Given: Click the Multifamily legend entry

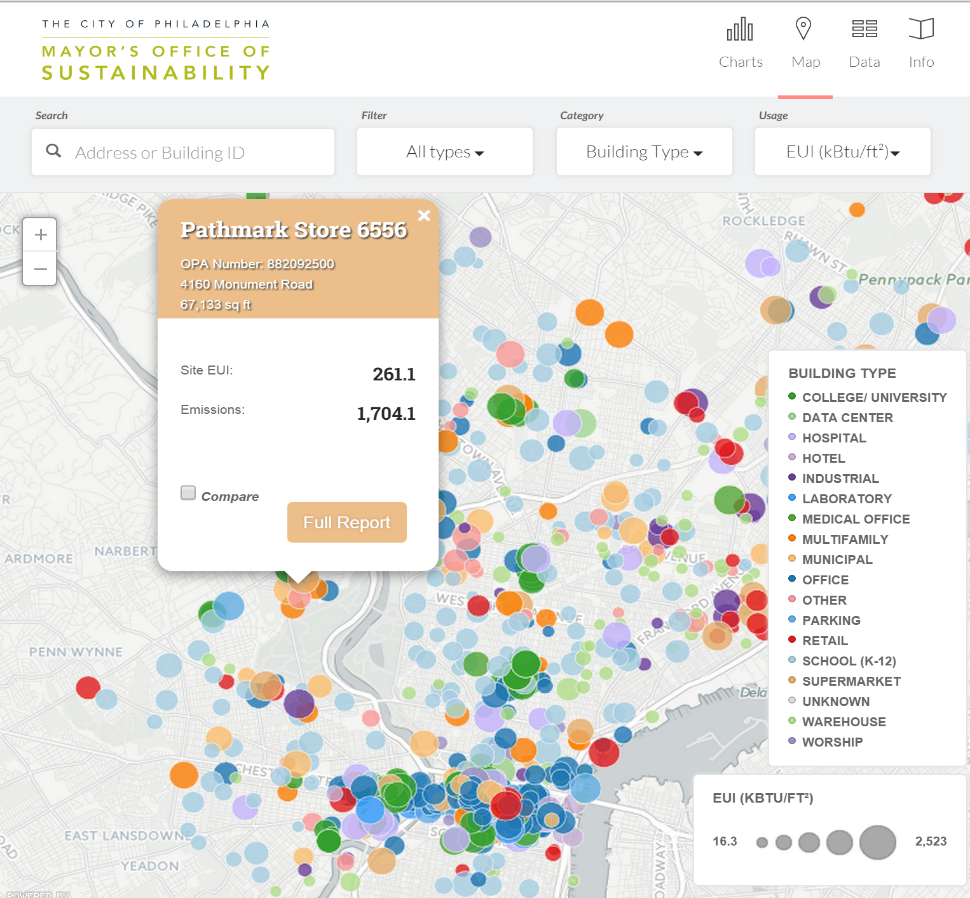Looking at the screenshot, I should coord(838,539).
